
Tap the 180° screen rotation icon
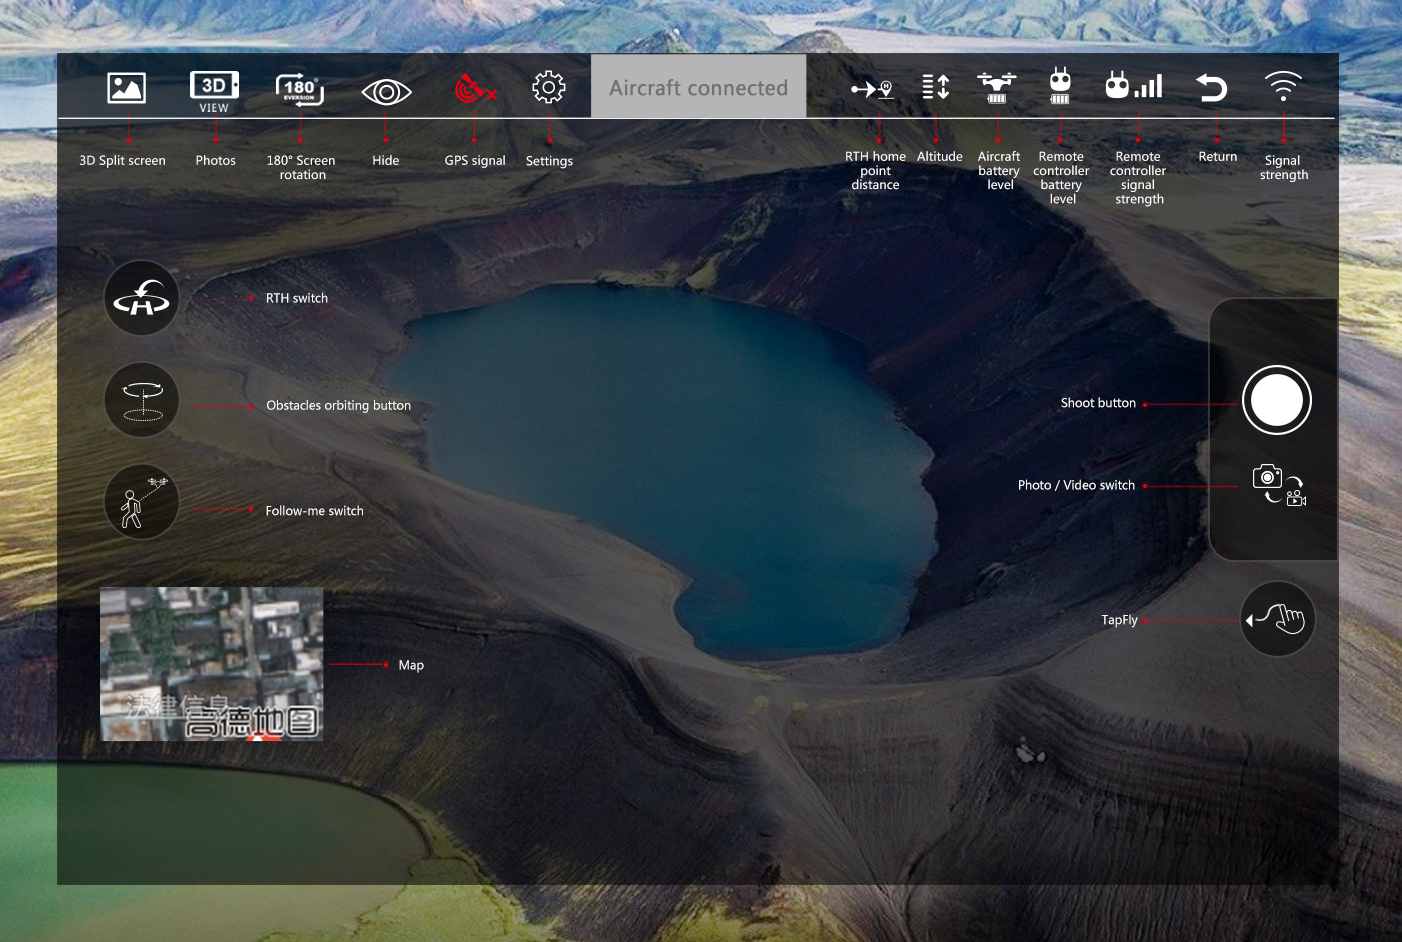coord(300,89)
